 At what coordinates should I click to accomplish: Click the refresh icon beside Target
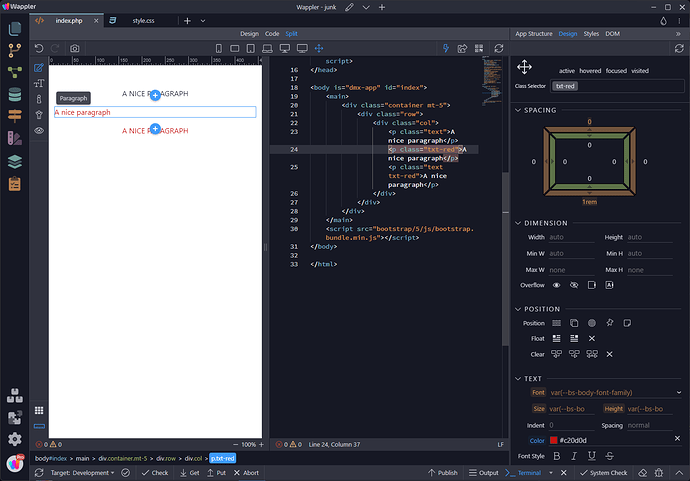(x=39, y=473)
